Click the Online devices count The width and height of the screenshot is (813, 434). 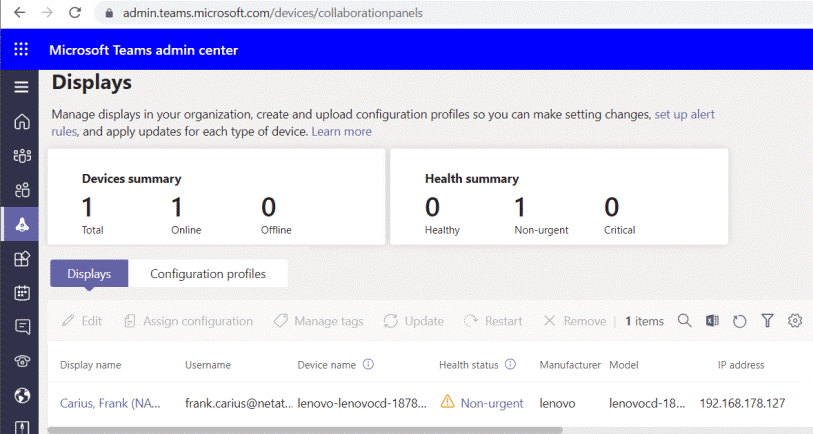[x=177, y=207]
